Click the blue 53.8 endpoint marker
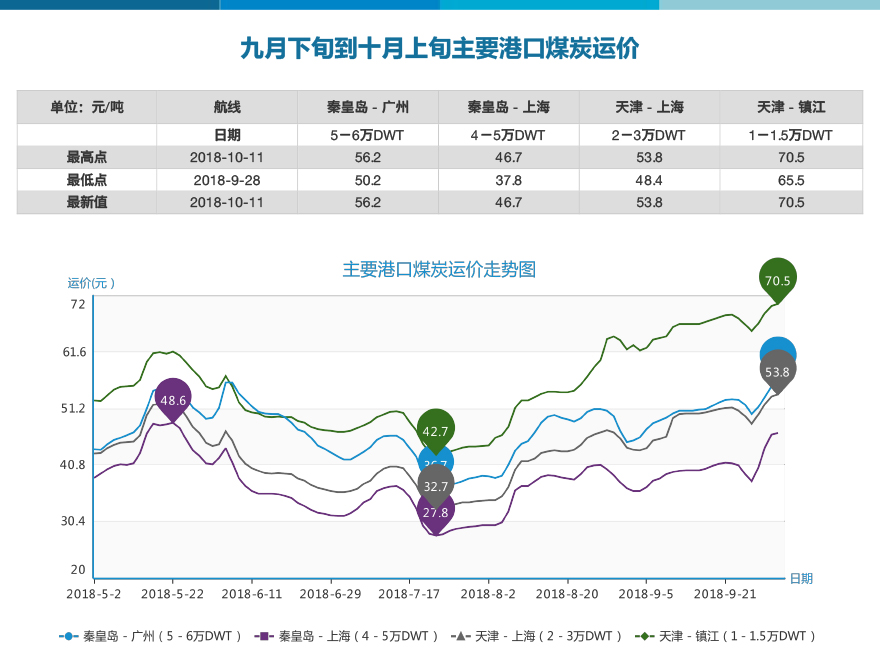Image resolution: width=880 pixels, height=663 pixels. click(776, 347)
